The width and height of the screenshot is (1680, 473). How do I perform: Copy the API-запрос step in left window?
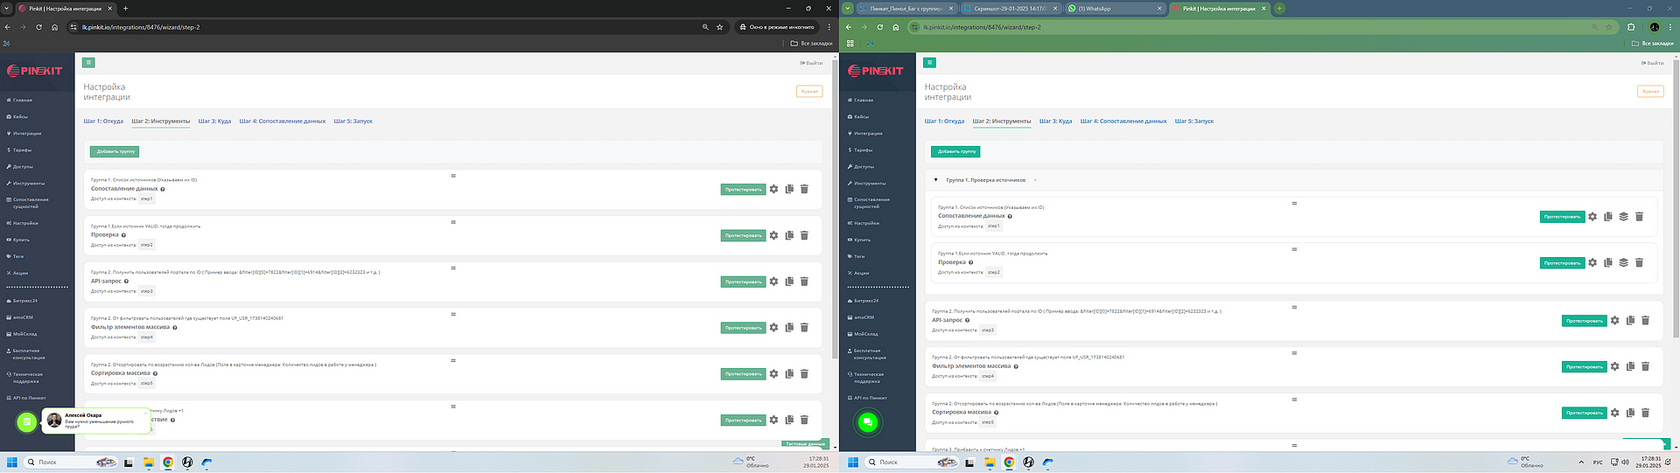[789, 281]
